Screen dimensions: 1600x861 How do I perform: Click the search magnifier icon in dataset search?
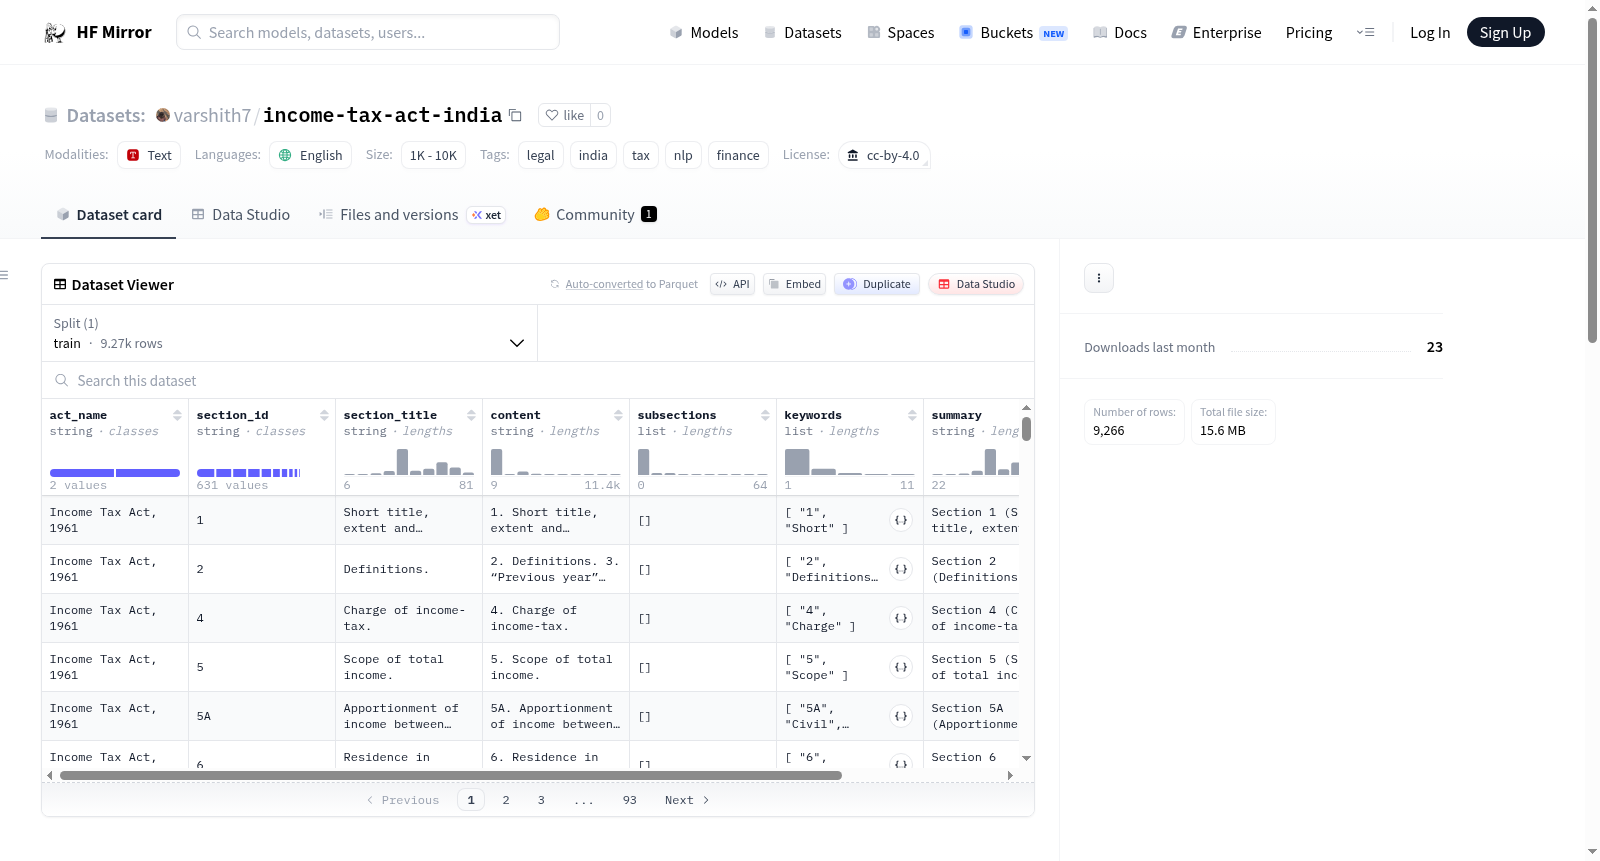click(62, 380)
